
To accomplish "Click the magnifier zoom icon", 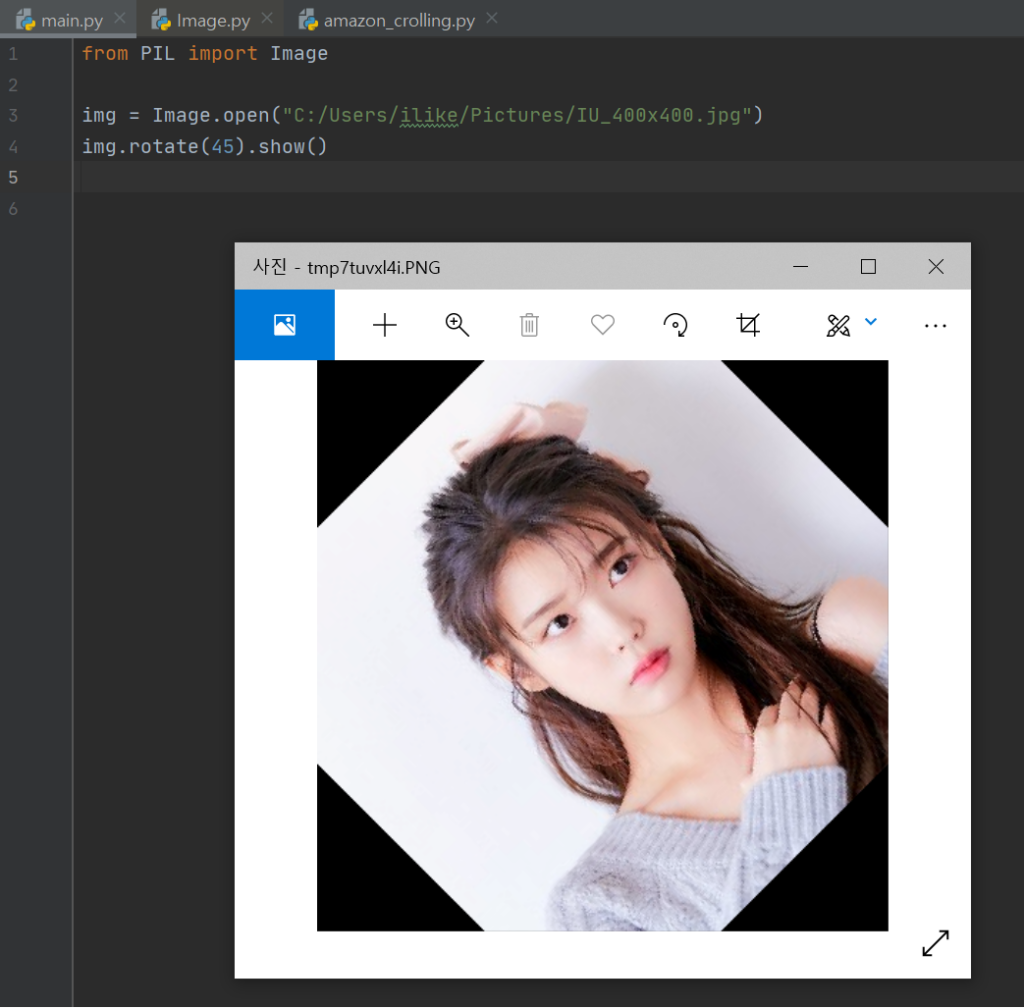I will pos(457,325).
